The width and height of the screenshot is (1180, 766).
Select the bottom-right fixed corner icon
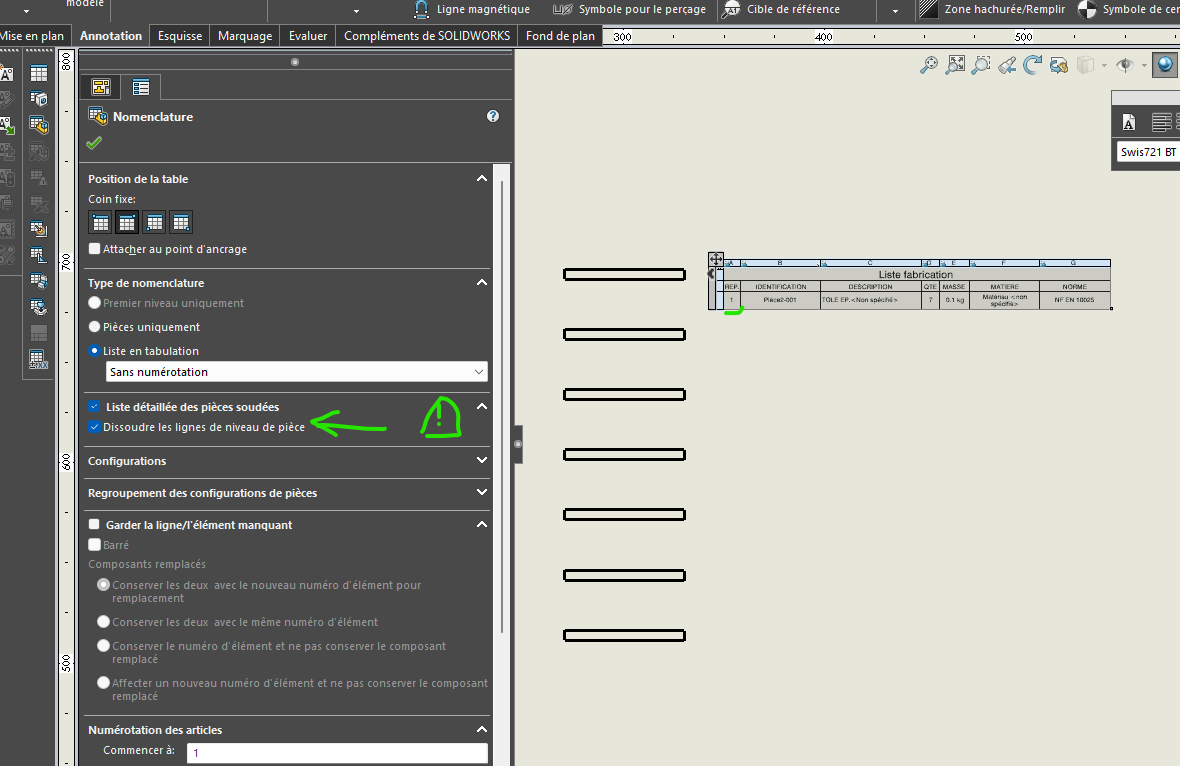point(181,222)
